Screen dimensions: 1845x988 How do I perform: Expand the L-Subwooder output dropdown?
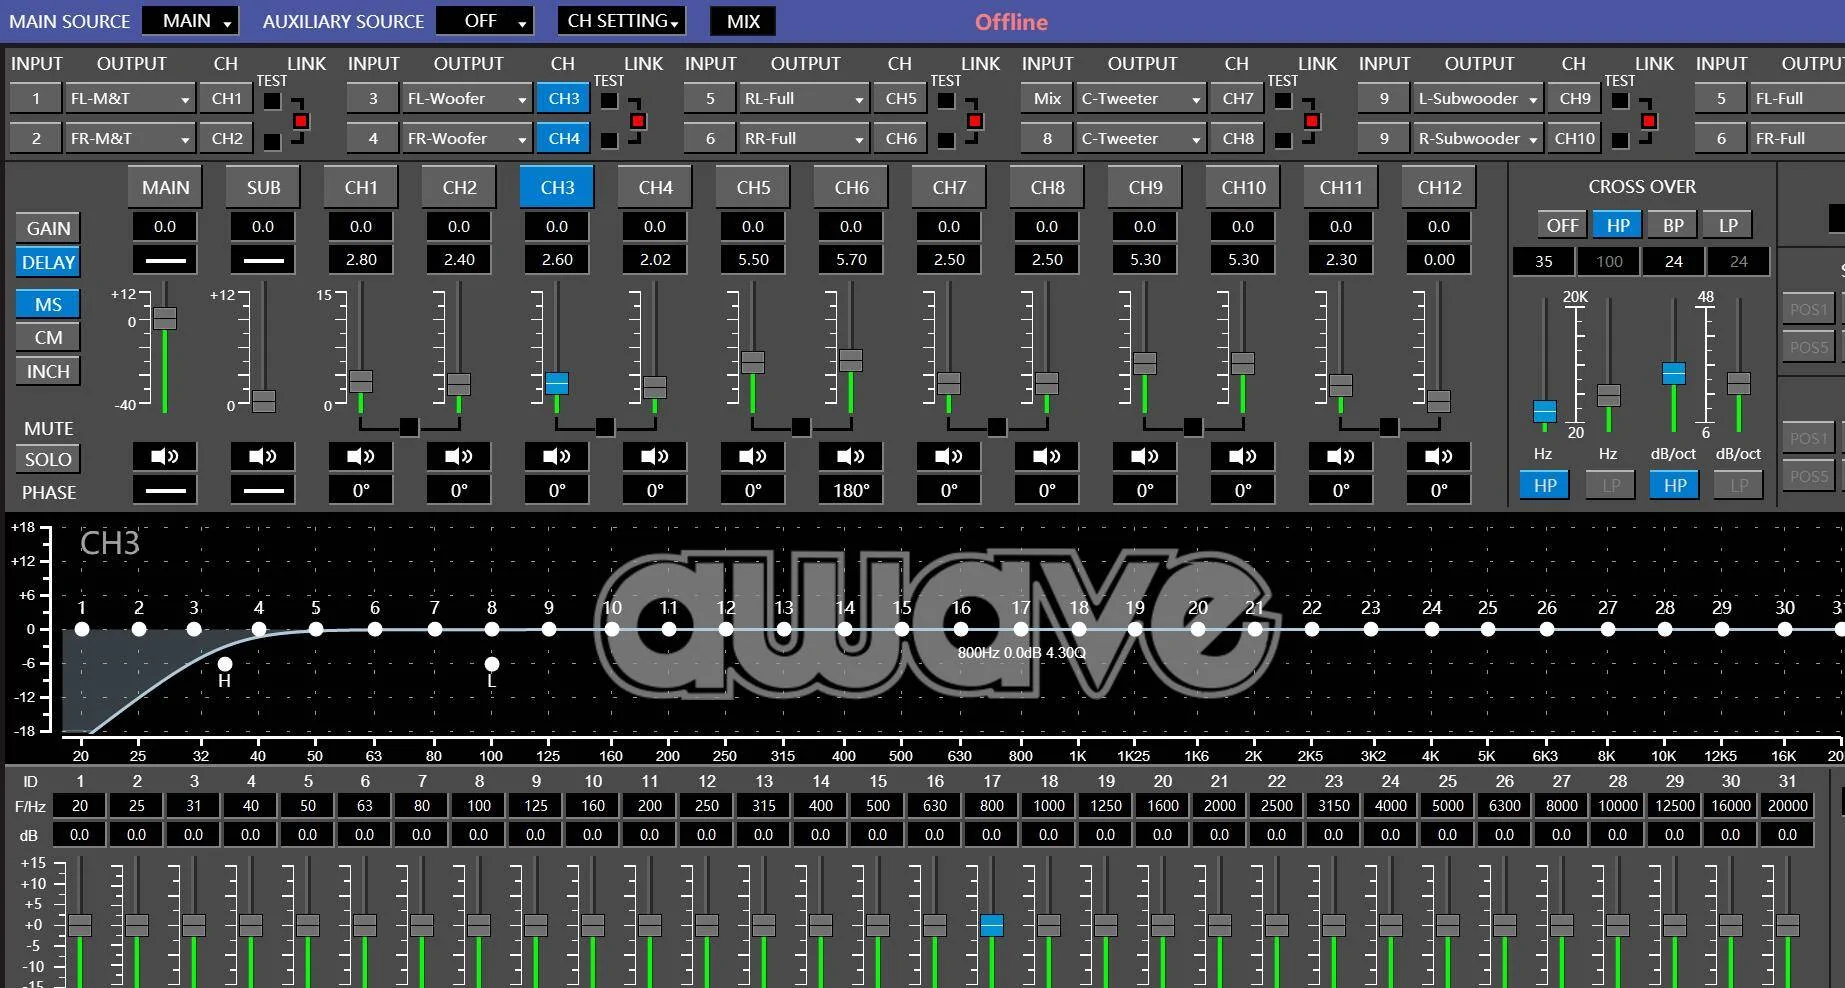1477,99
